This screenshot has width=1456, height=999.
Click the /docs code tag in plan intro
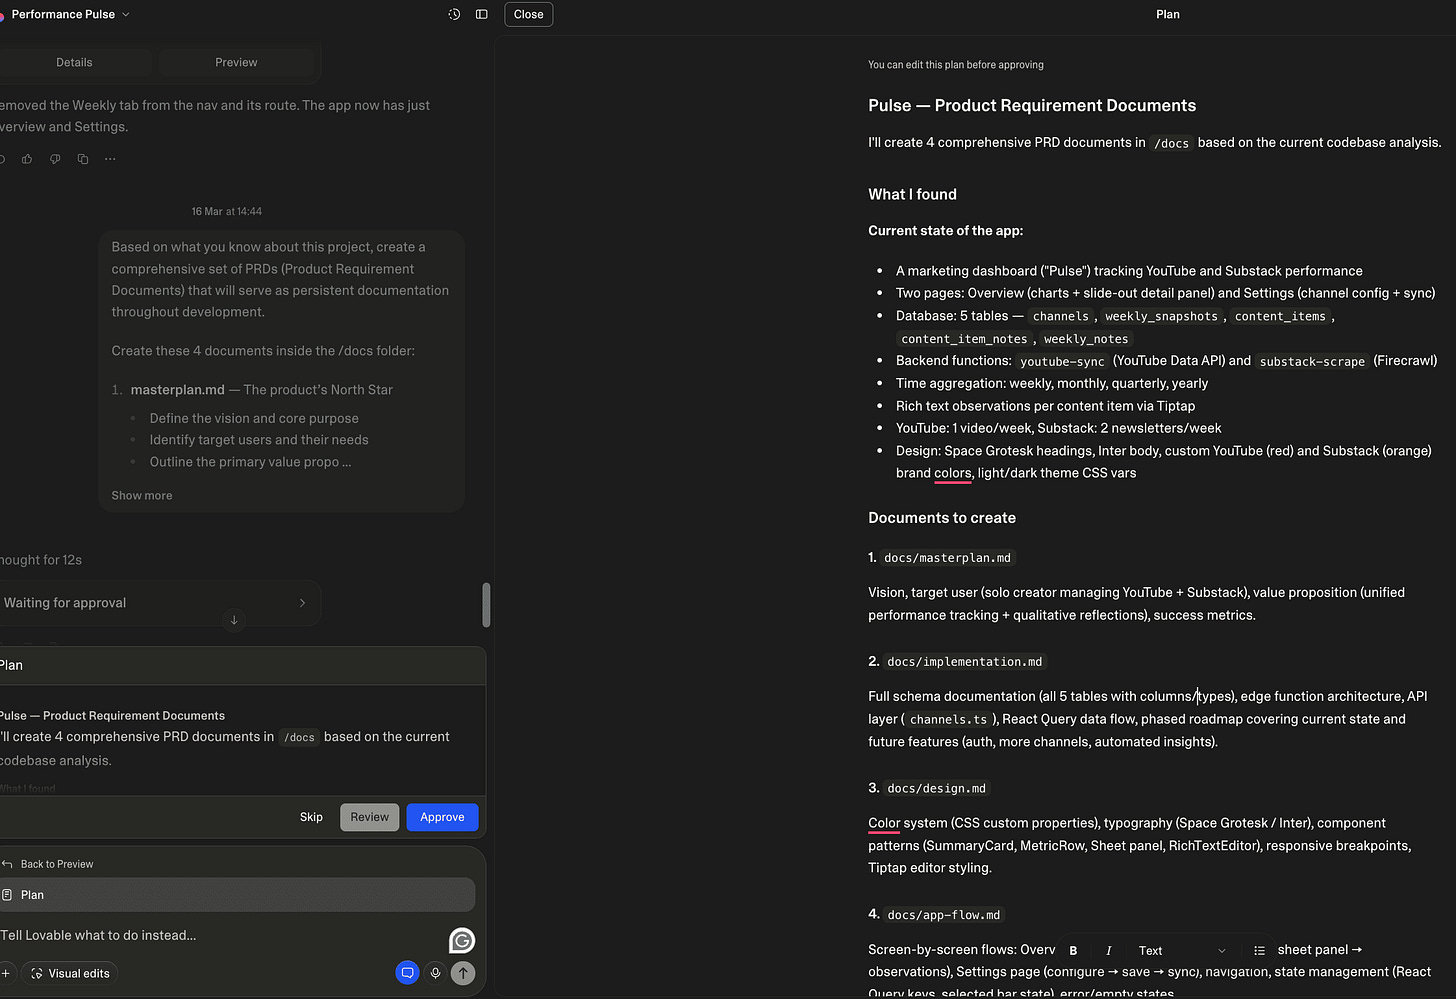click(x=1171, y=143)
